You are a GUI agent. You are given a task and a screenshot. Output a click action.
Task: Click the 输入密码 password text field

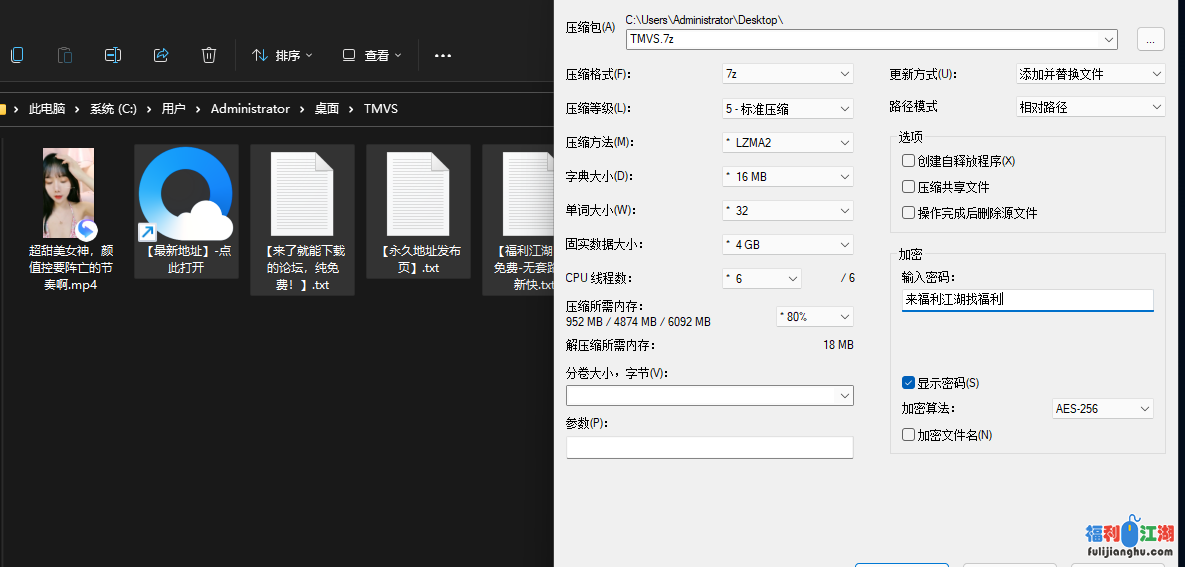click(x=1027, y=299)
